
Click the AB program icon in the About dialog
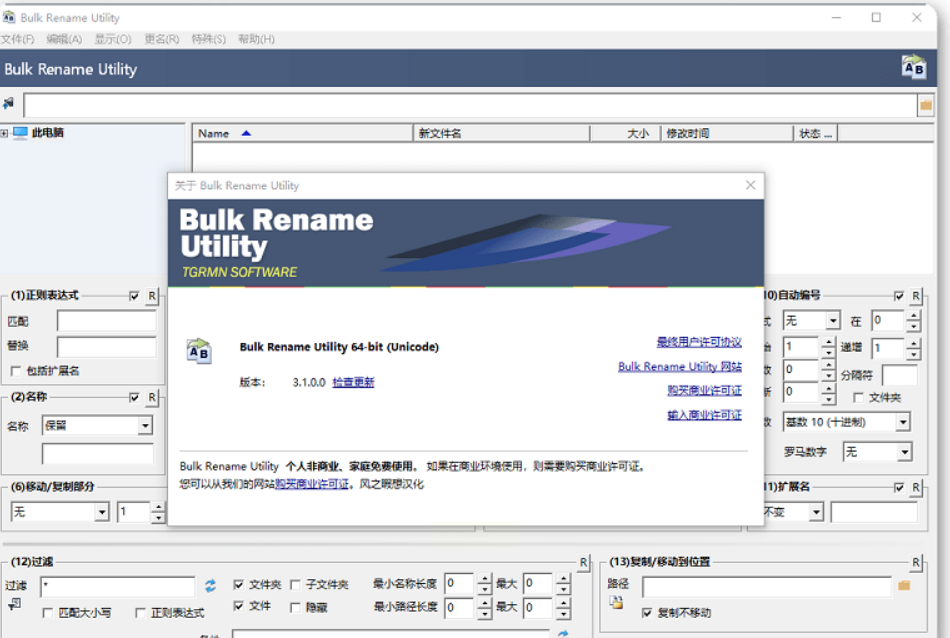tap(199, 350)
